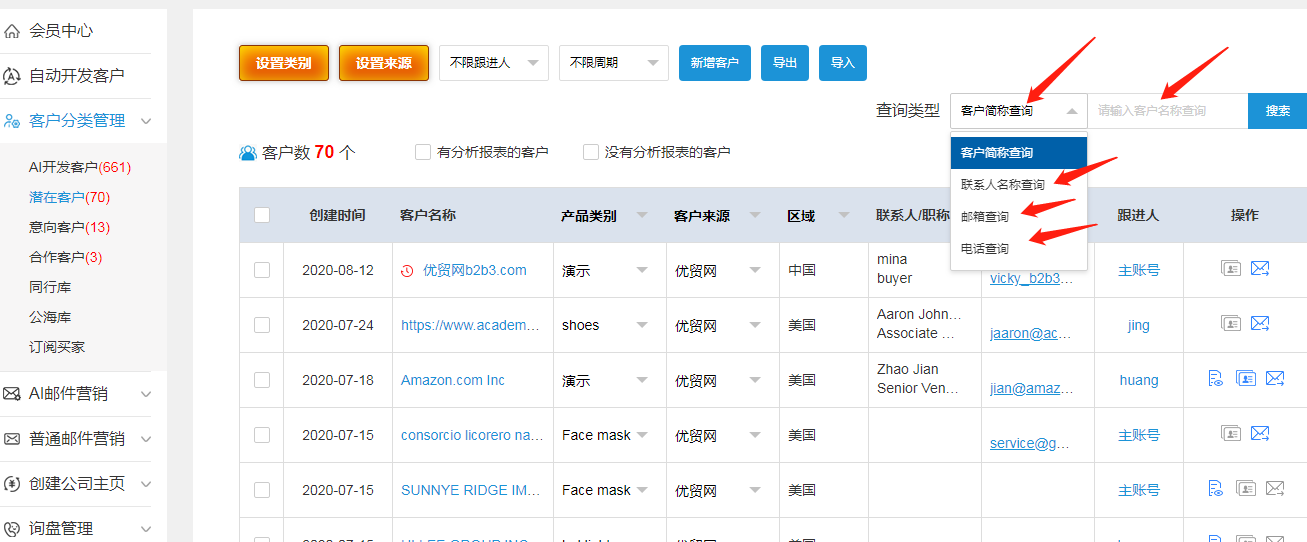Send mail icon for 优贸网b2b3.com row
Image resolution: width=1307 pixels, height=542 pixels.
click(1260, 268)
